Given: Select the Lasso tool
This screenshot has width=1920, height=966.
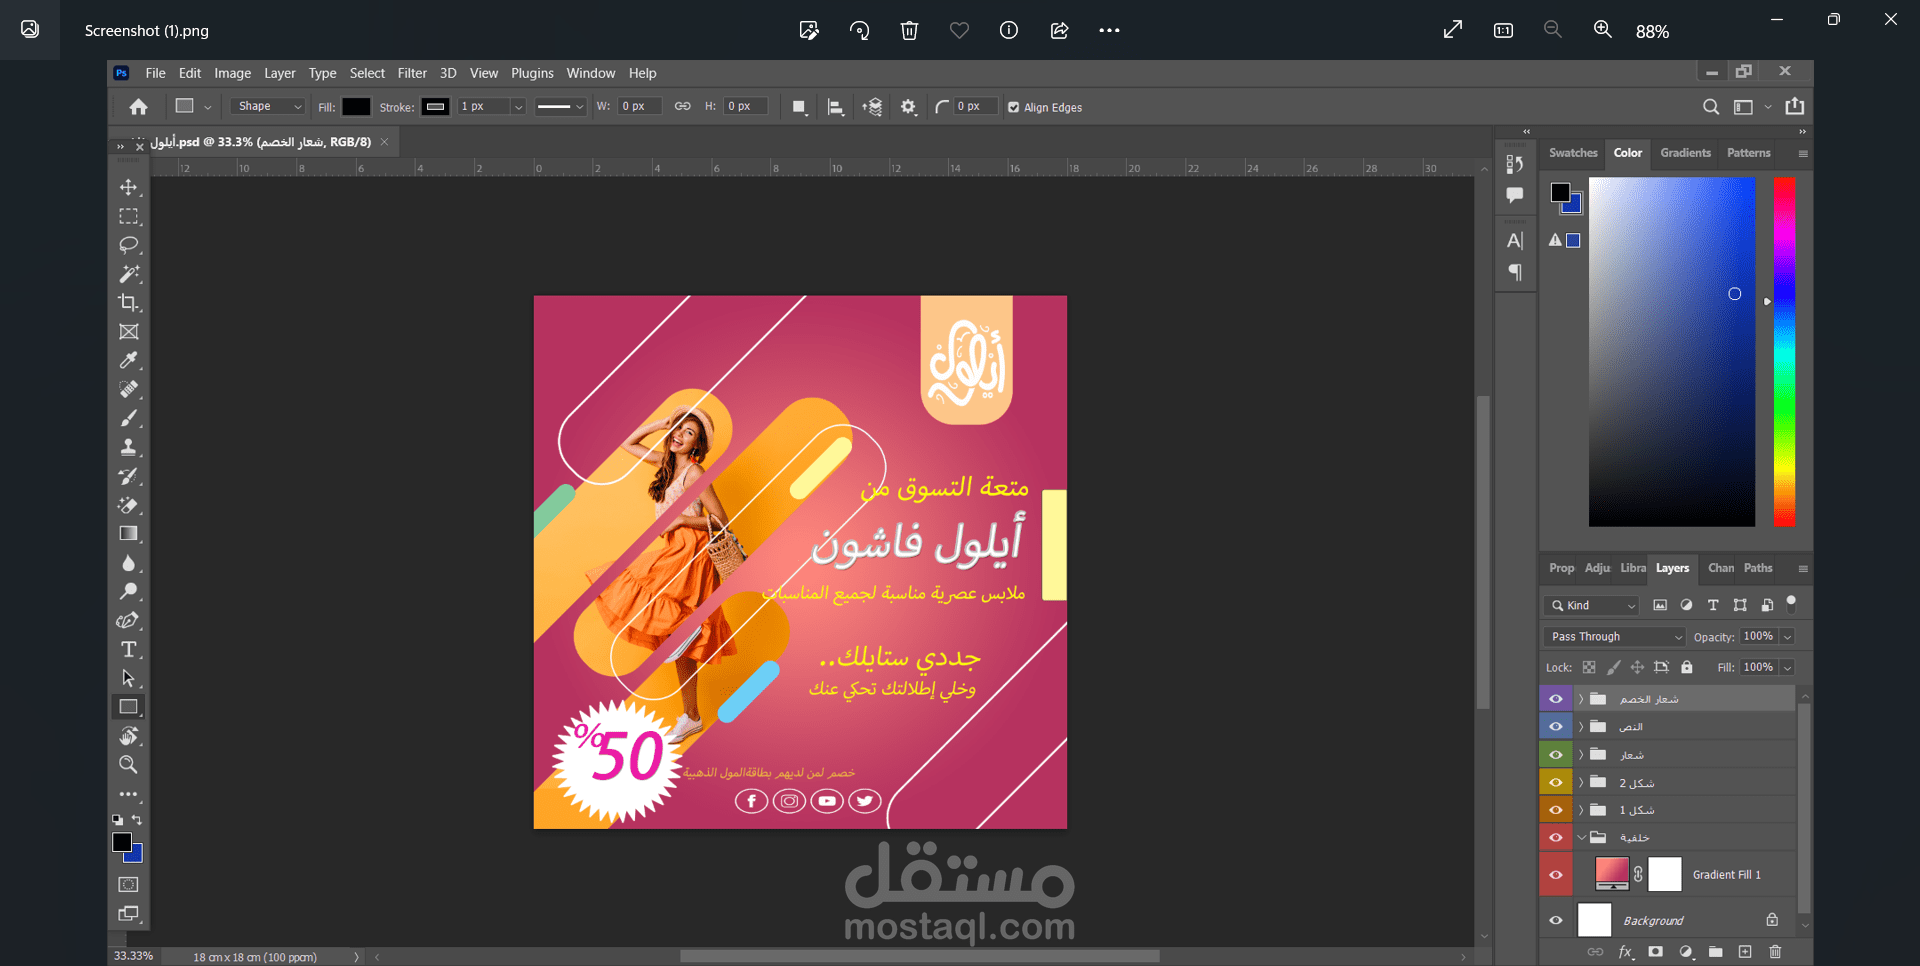Looking at the screenshot, I should (129, 245).
